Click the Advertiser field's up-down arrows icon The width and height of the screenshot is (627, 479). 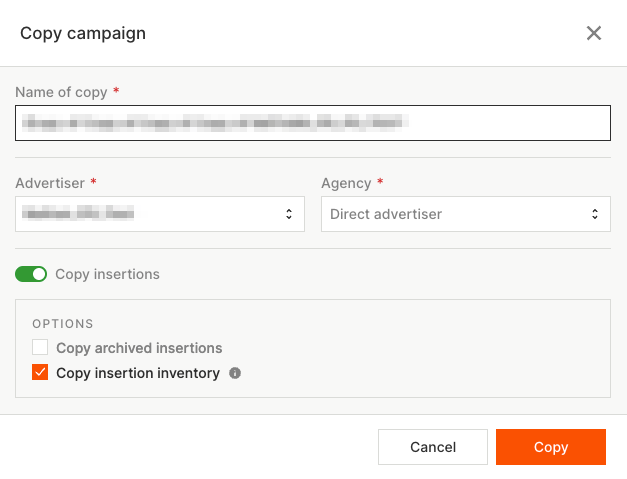(289, 214)
